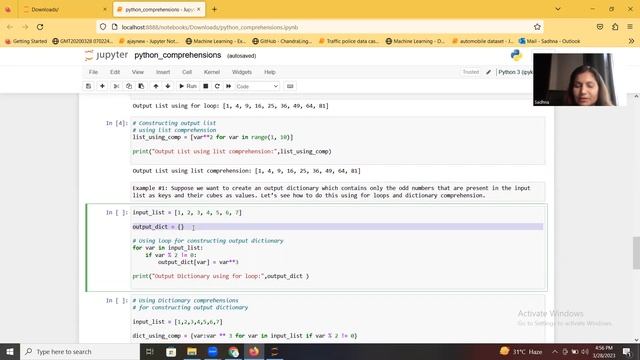Close the python_comprehensions browser tab
Viewport: 640px width, 360px height.
(199, 9)
